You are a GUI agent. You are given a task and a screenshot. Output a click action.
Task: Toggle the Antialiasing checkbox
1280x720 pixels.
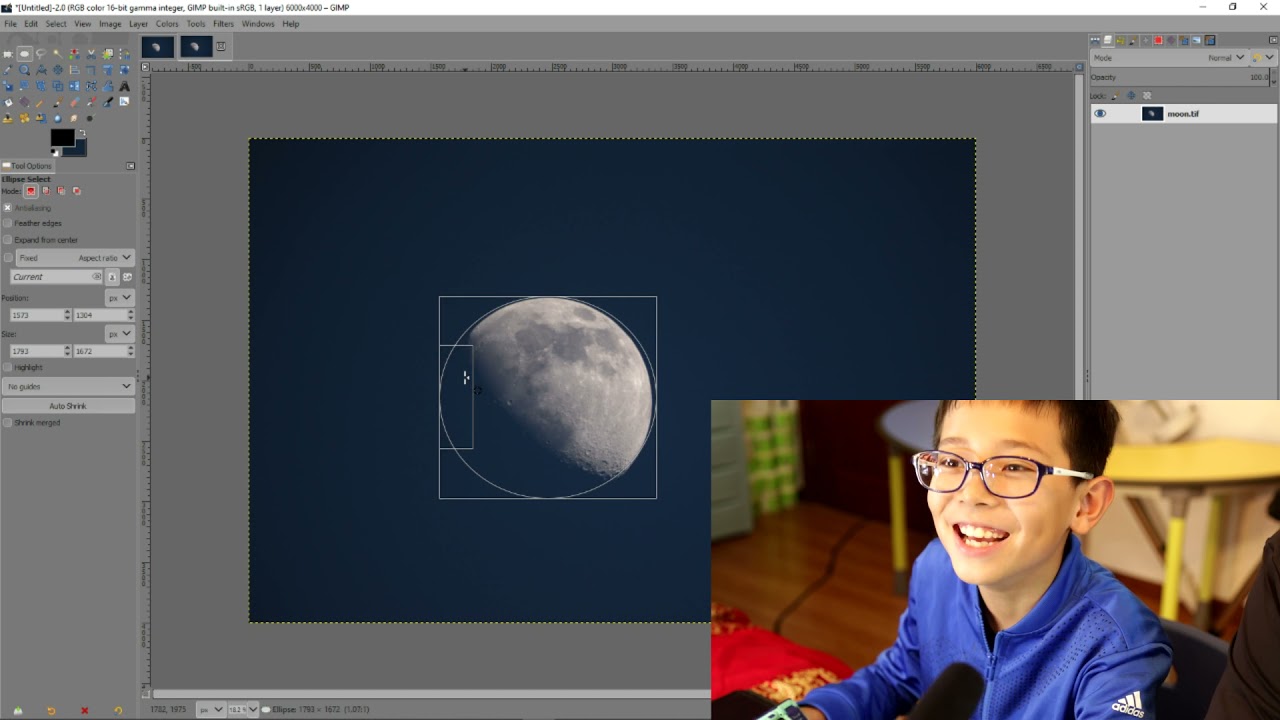(7, 207)
